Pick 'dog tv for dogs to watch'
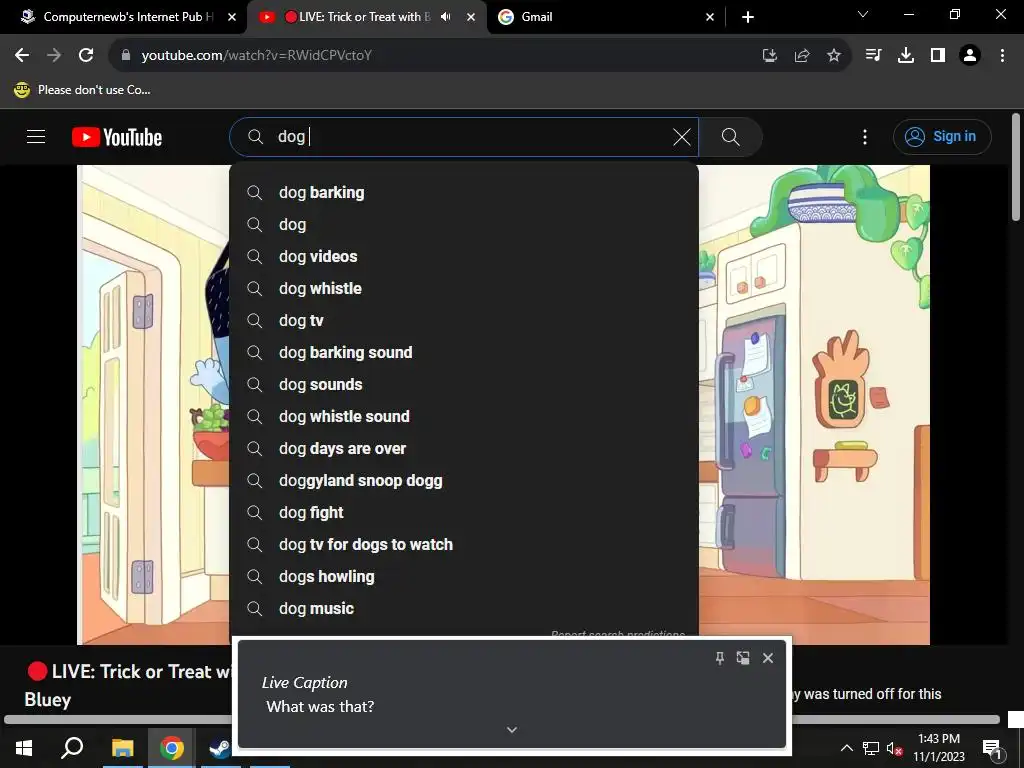1024x768 pixels. [464, 545]
